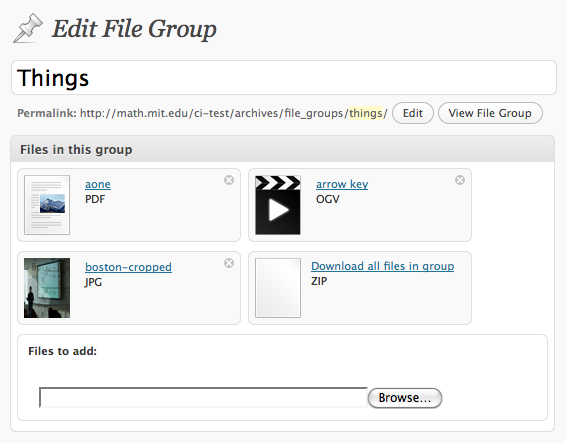Click the blank ZIP file icon
This screenshot has height=443, width=566.
(x=278, y=288)
